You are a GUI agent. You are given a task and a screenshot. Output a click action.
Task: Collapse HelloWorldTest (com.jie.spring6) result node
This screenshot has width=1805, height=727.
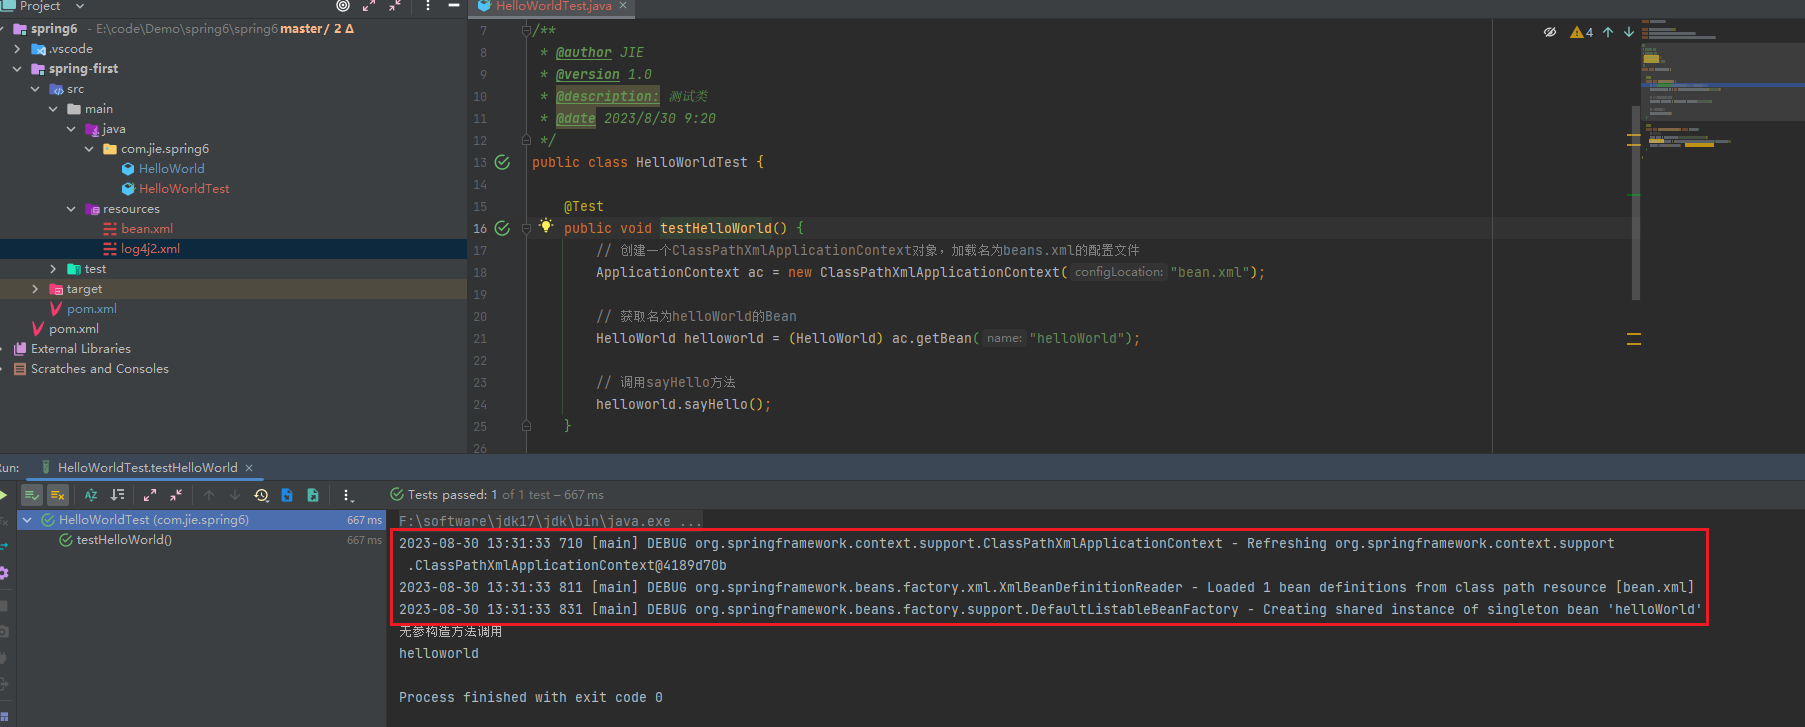tap(27, 520)
